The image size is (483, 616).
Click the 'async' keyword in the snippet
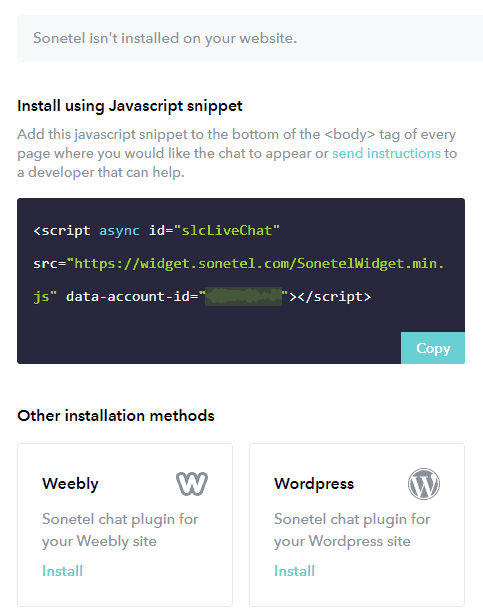(119, 231)
